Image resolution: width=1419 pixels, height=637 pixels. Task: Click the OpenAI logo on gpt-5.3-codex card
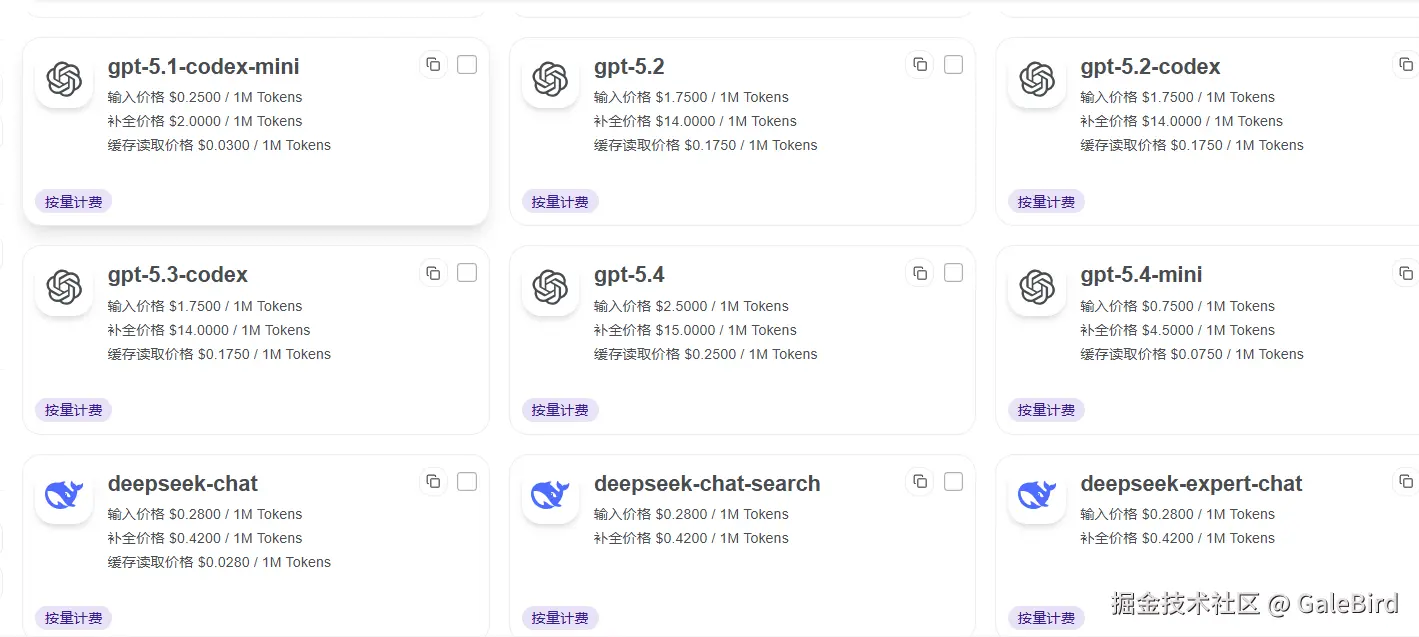(x=64, y=287)
